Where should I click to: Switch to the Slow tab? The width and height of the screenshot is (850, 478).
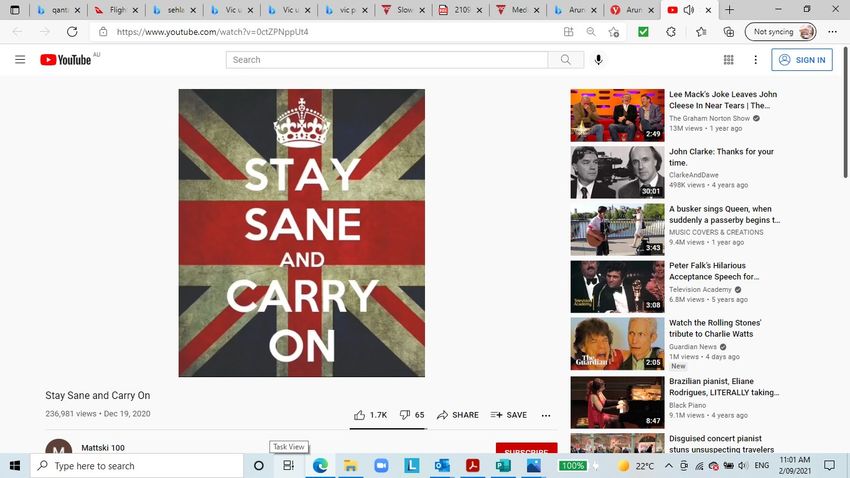click(403, 10)
